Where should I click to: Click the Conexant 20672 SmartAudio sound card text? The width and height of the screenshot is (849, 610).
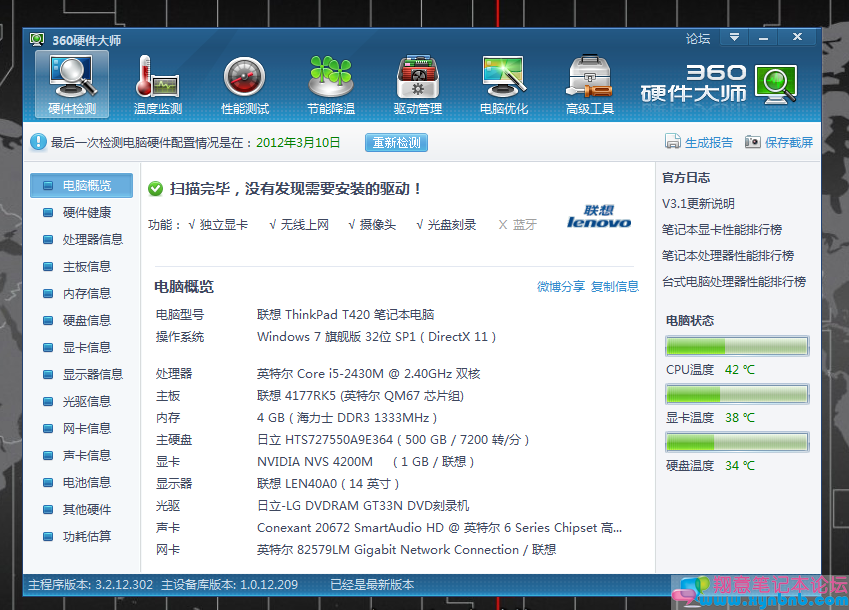coord(439,528)
